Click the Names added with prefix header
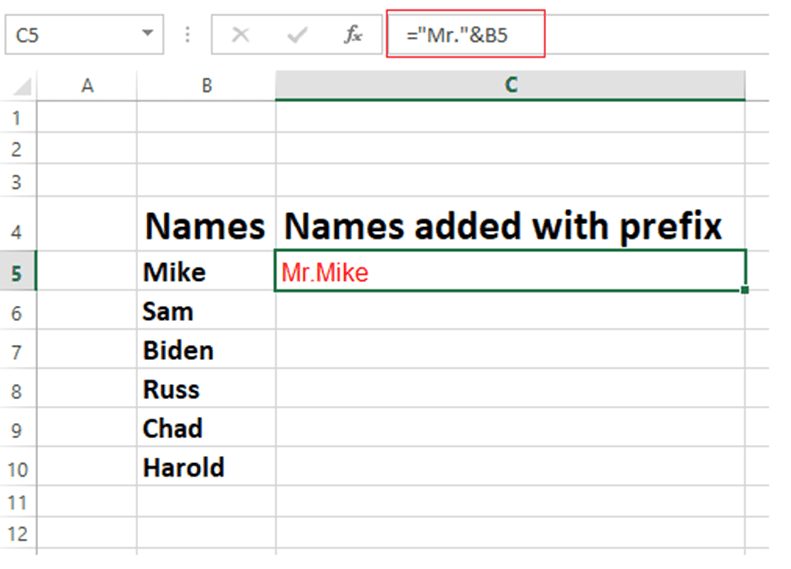 510,227
